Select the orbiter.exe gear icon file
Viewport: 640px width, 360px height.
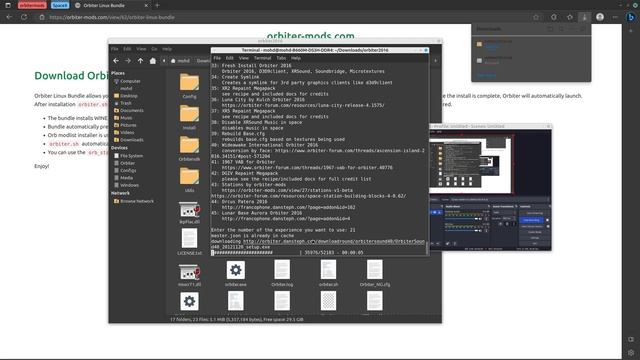point(236,273)
